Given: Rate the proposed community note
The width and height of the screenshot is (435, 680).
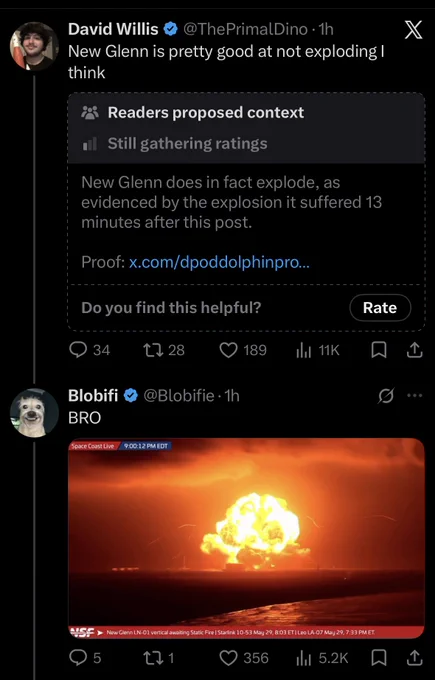Looking at the screenshot, I should (x=380, y=307).
